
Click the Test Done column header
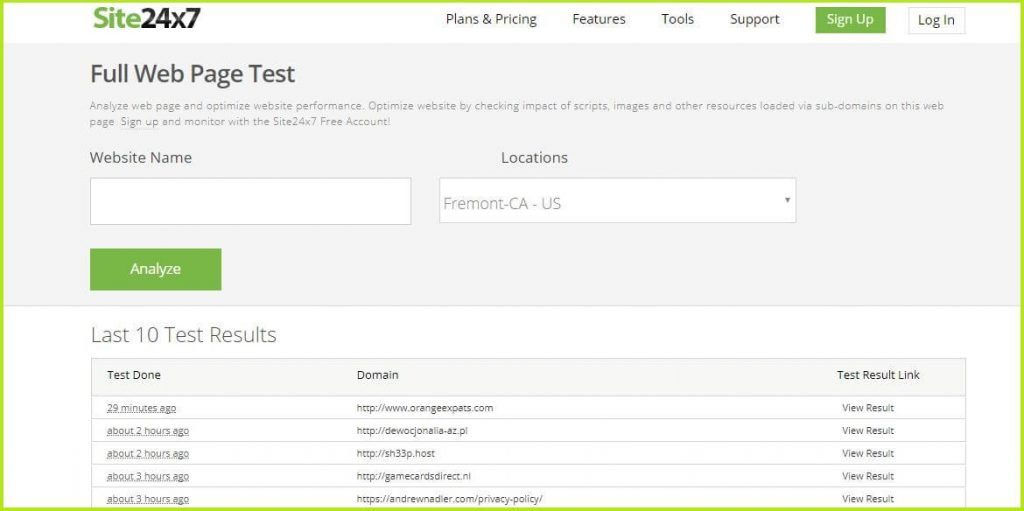[x=134, y=375]
